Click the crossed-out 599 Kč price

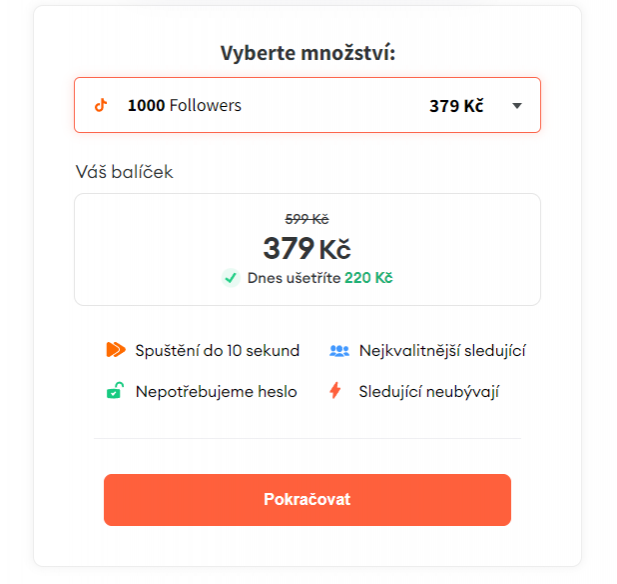click(x=307, y=219)
